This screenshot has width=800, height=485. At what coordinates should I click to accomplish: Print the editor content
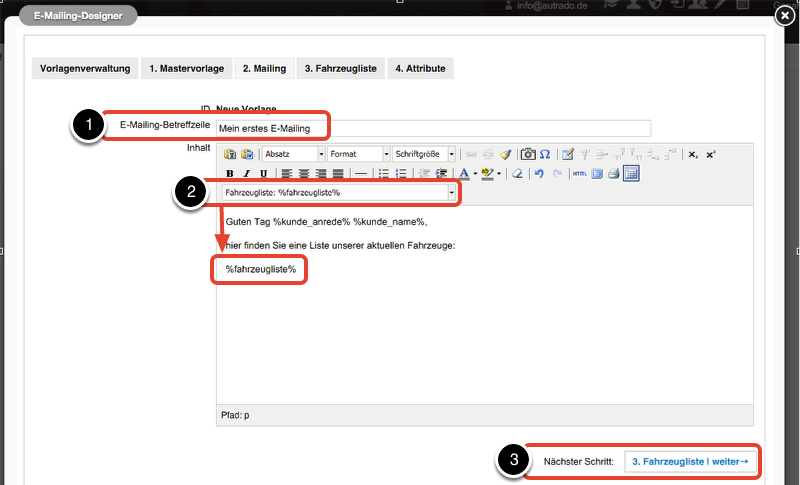coord(614,173)
